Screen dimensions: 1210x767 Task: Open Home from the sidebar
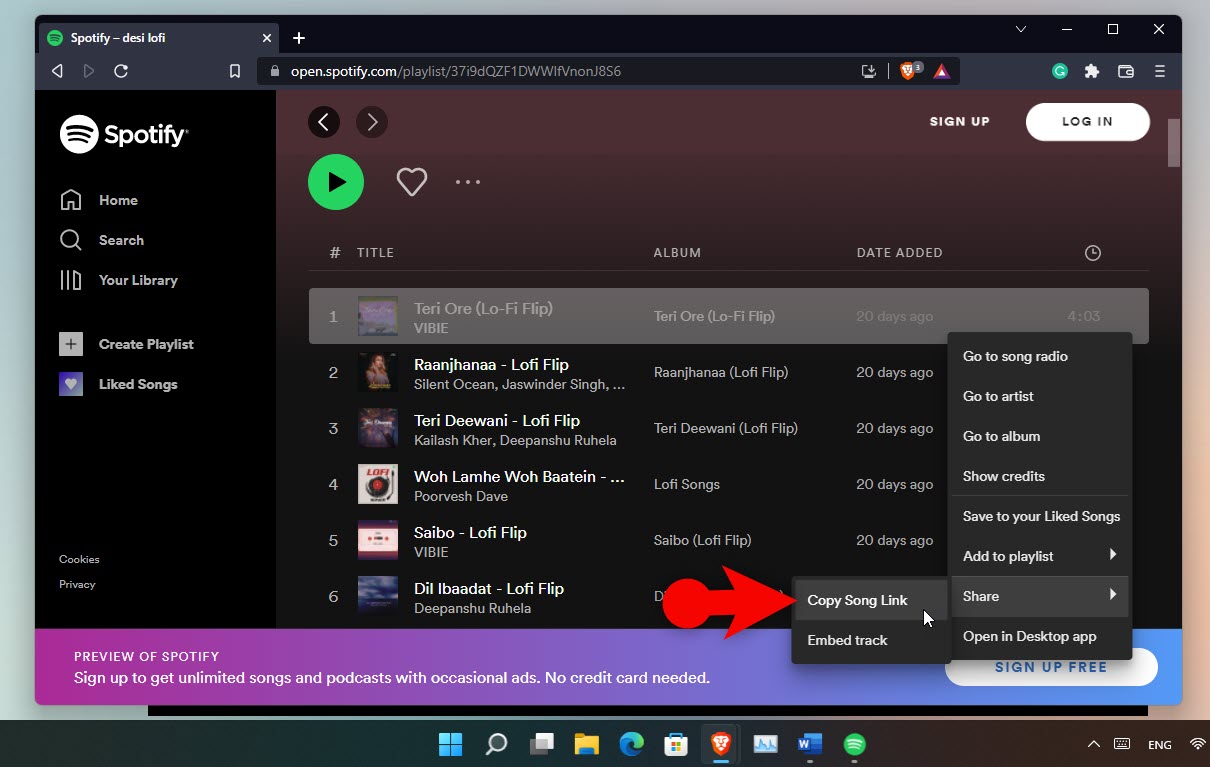click(x=99, y=200)
